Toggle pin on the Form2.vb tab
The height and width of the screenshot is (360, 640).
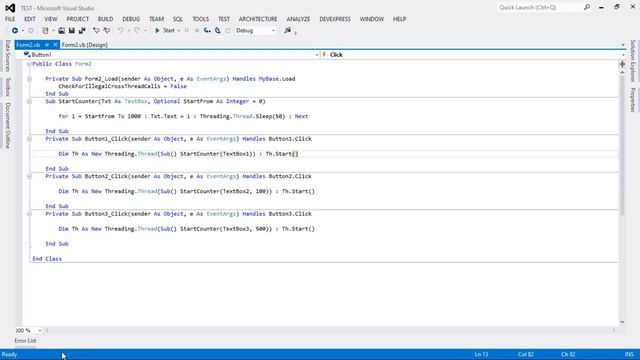click(47, 44)
